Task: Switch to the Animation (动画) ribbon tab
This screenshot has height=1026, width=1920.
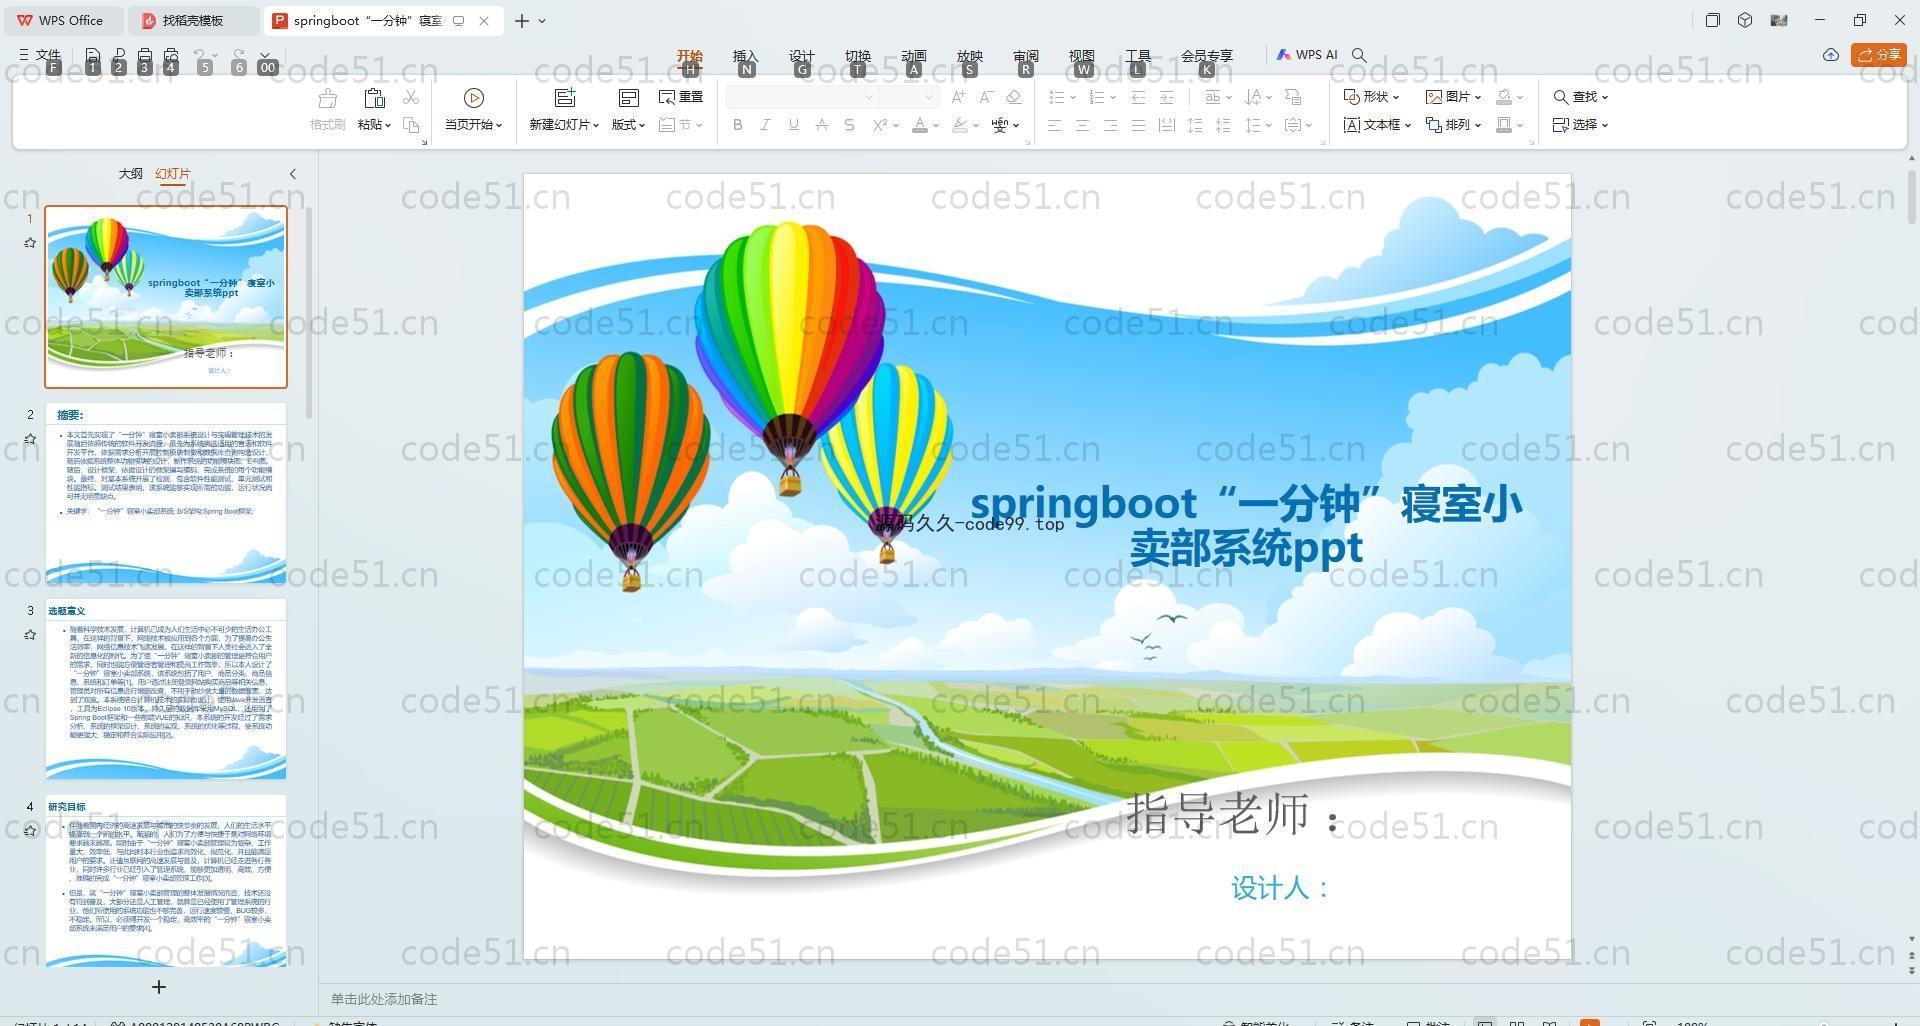Action: click(913, 55)
